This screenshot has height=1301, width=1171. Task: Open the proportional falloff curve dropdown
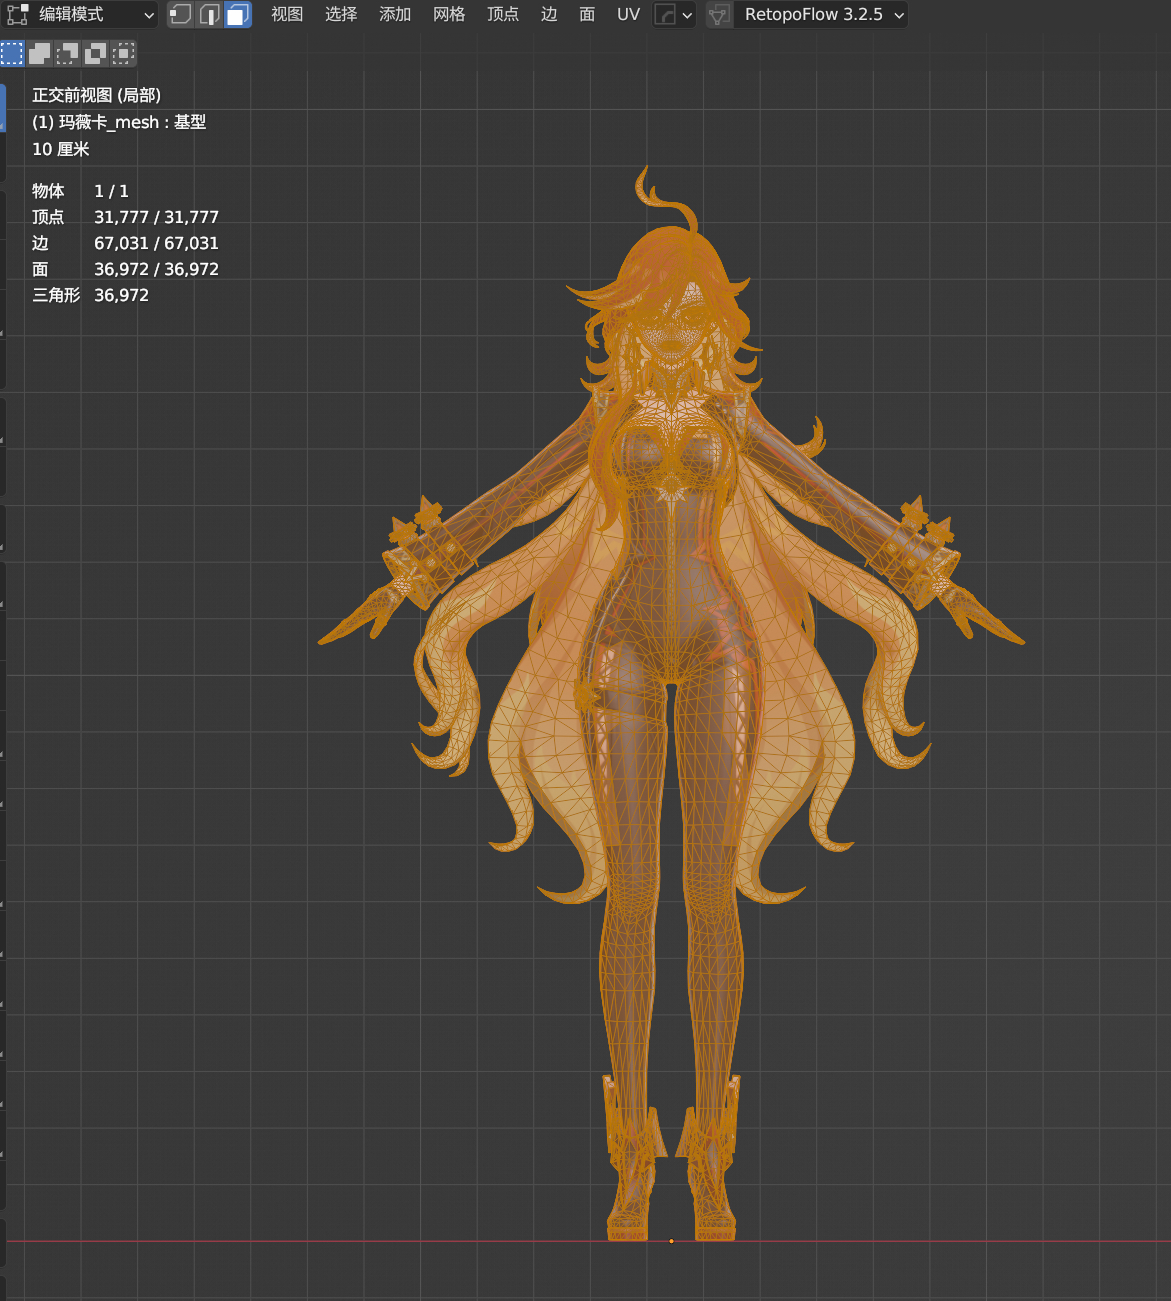click(674, 14)
